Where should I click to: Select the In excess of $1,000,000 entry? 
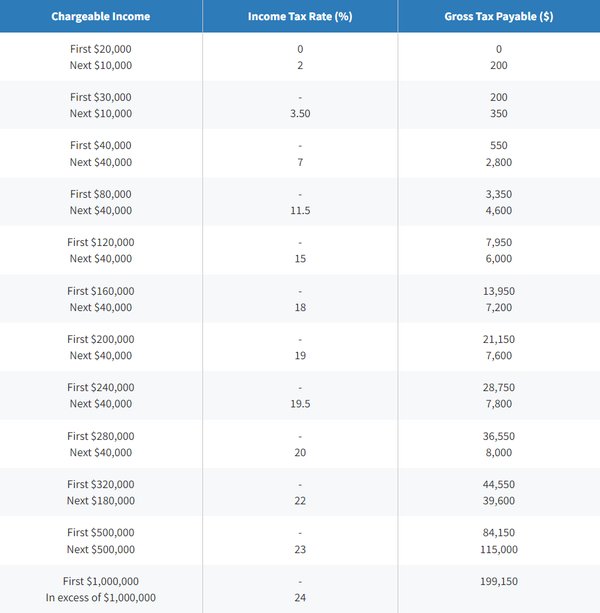pos(101,597)
